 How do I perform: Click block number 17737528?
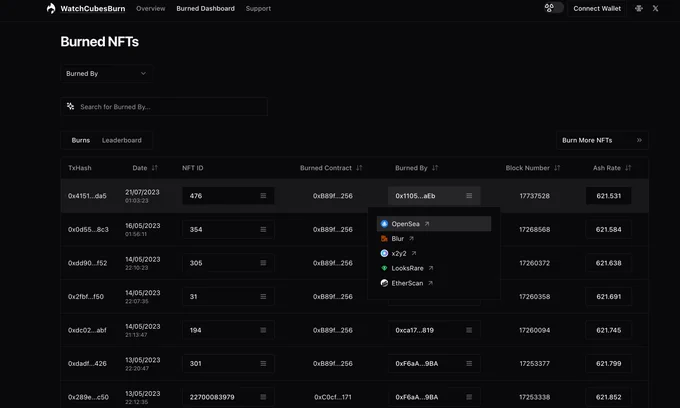click(x=535, y=196)
